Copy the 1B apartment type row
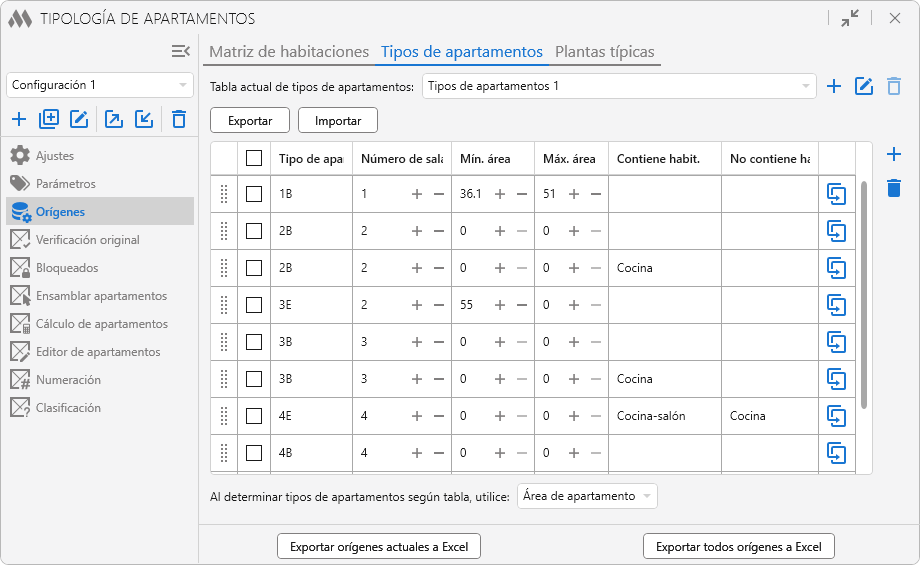The width and height of the screenshot is (920, 565). (836, 194)
